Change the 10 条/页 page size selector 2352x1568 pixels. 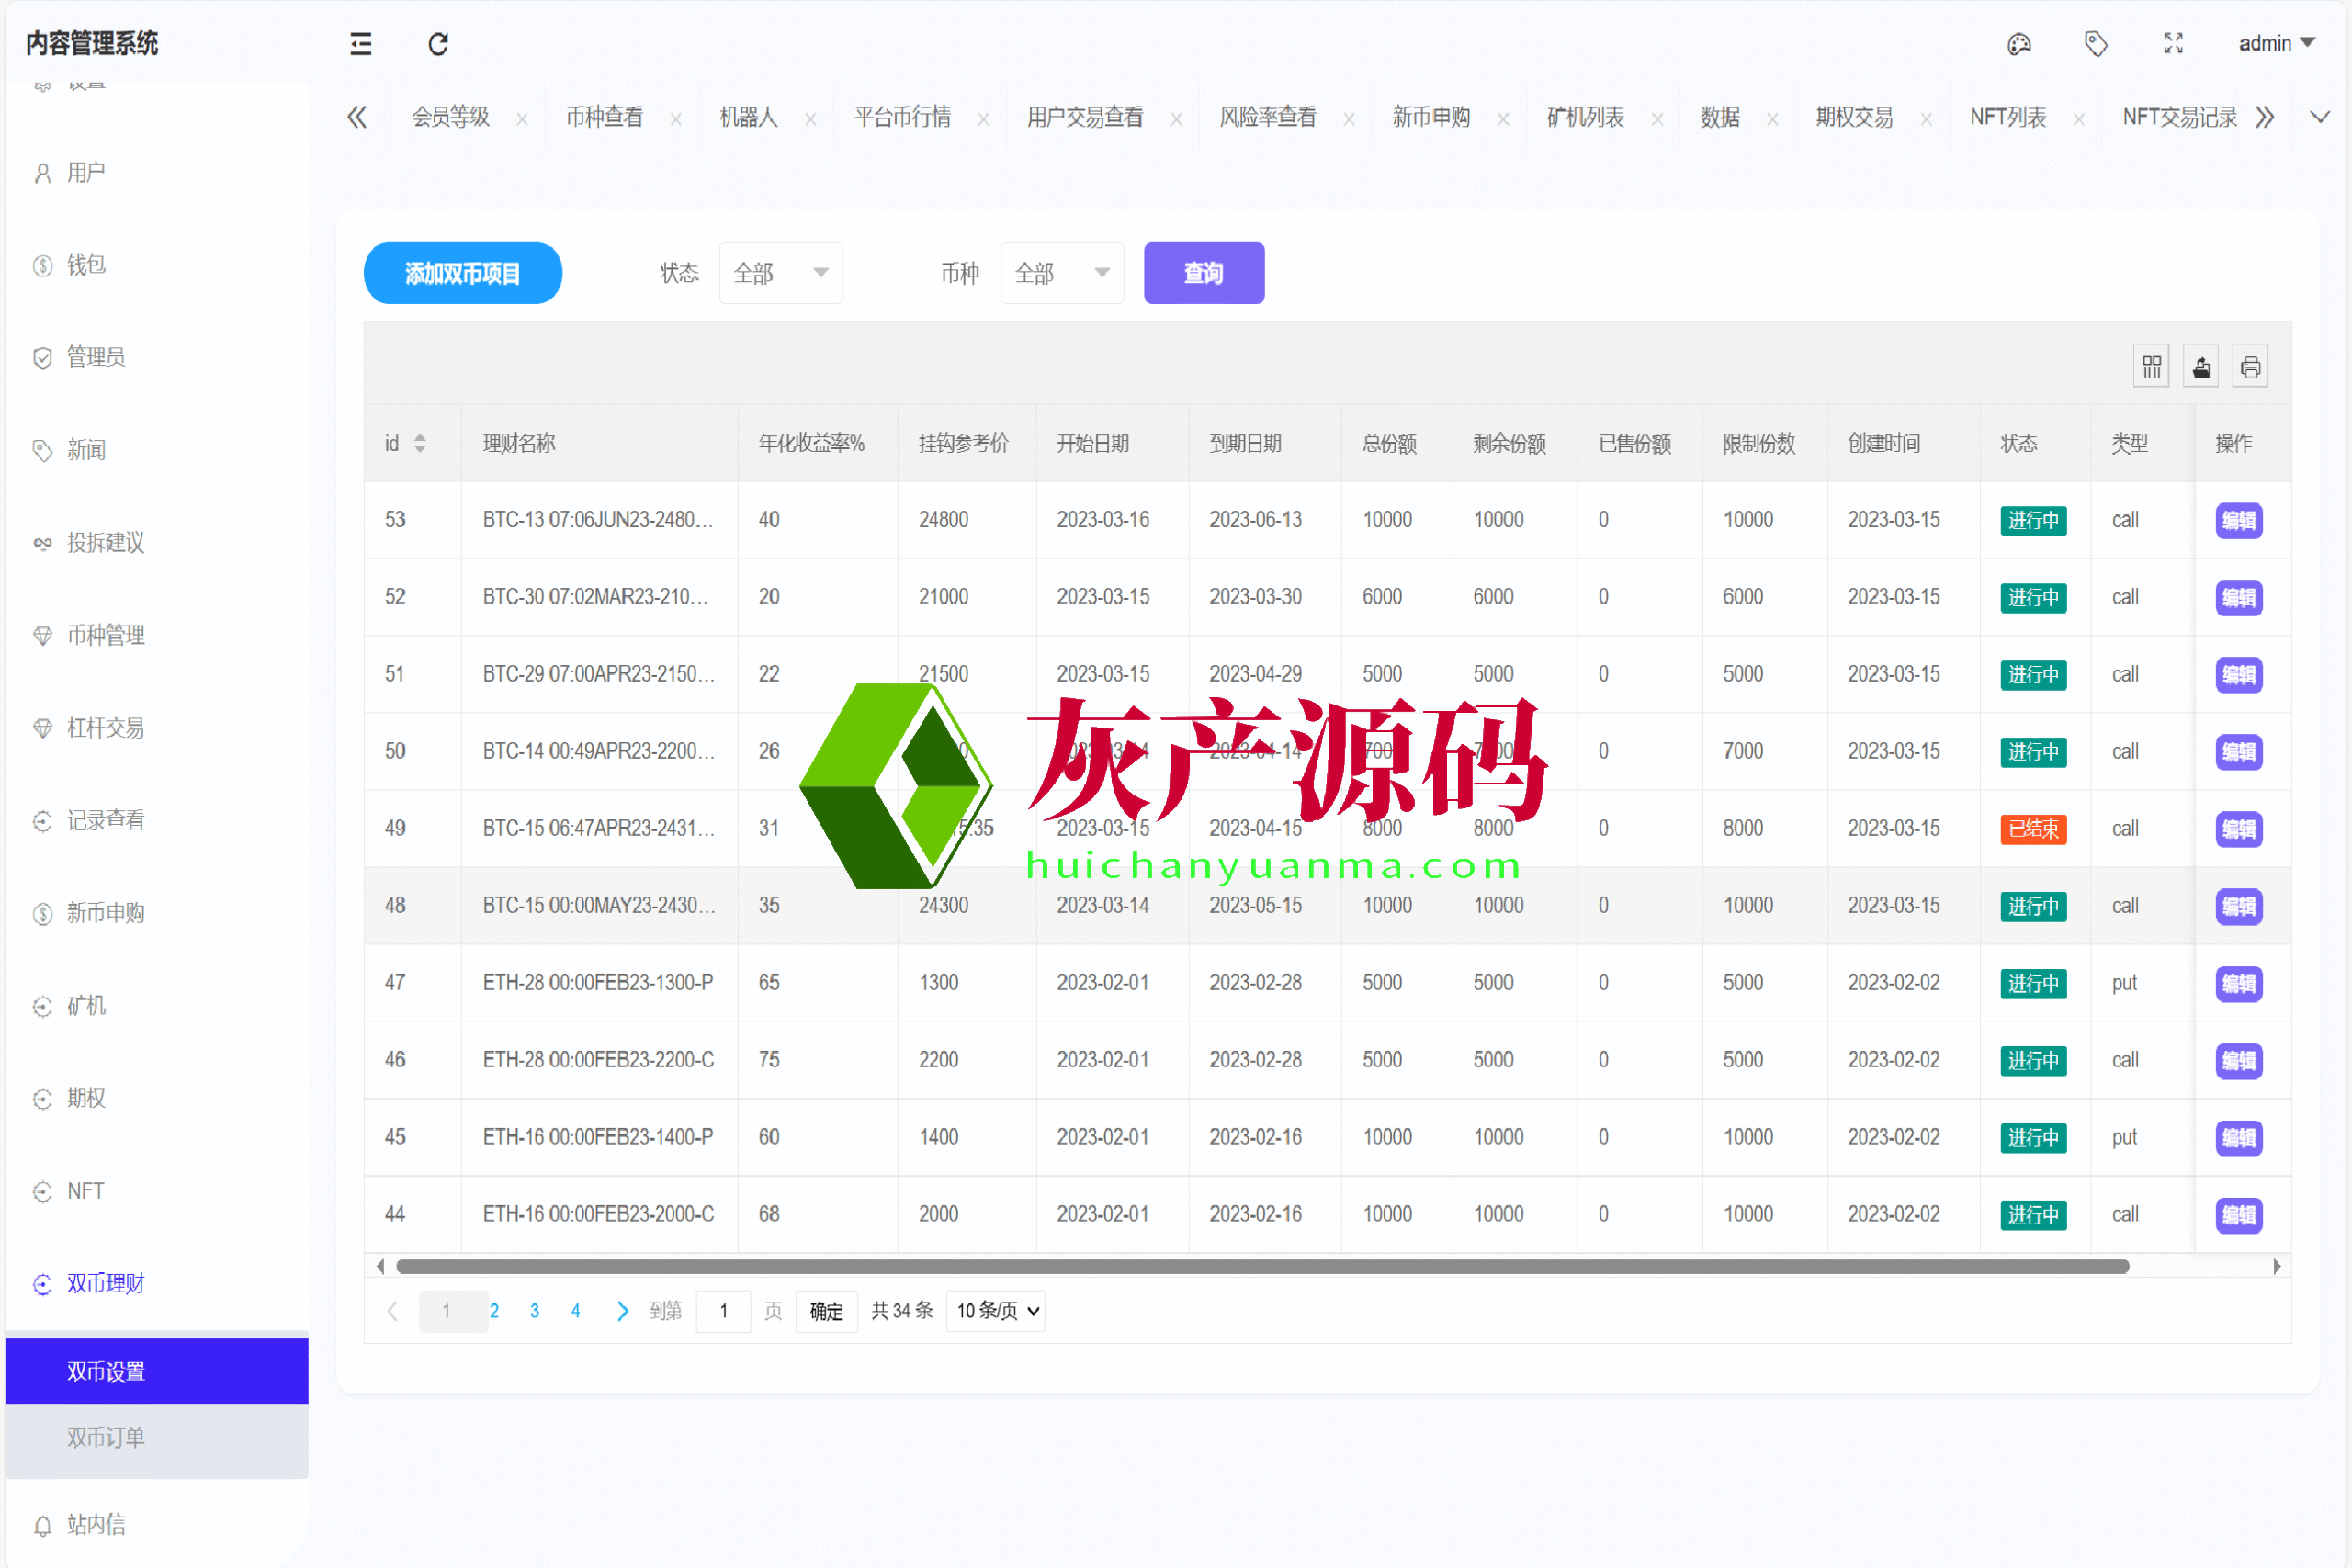coord(996,1311)
